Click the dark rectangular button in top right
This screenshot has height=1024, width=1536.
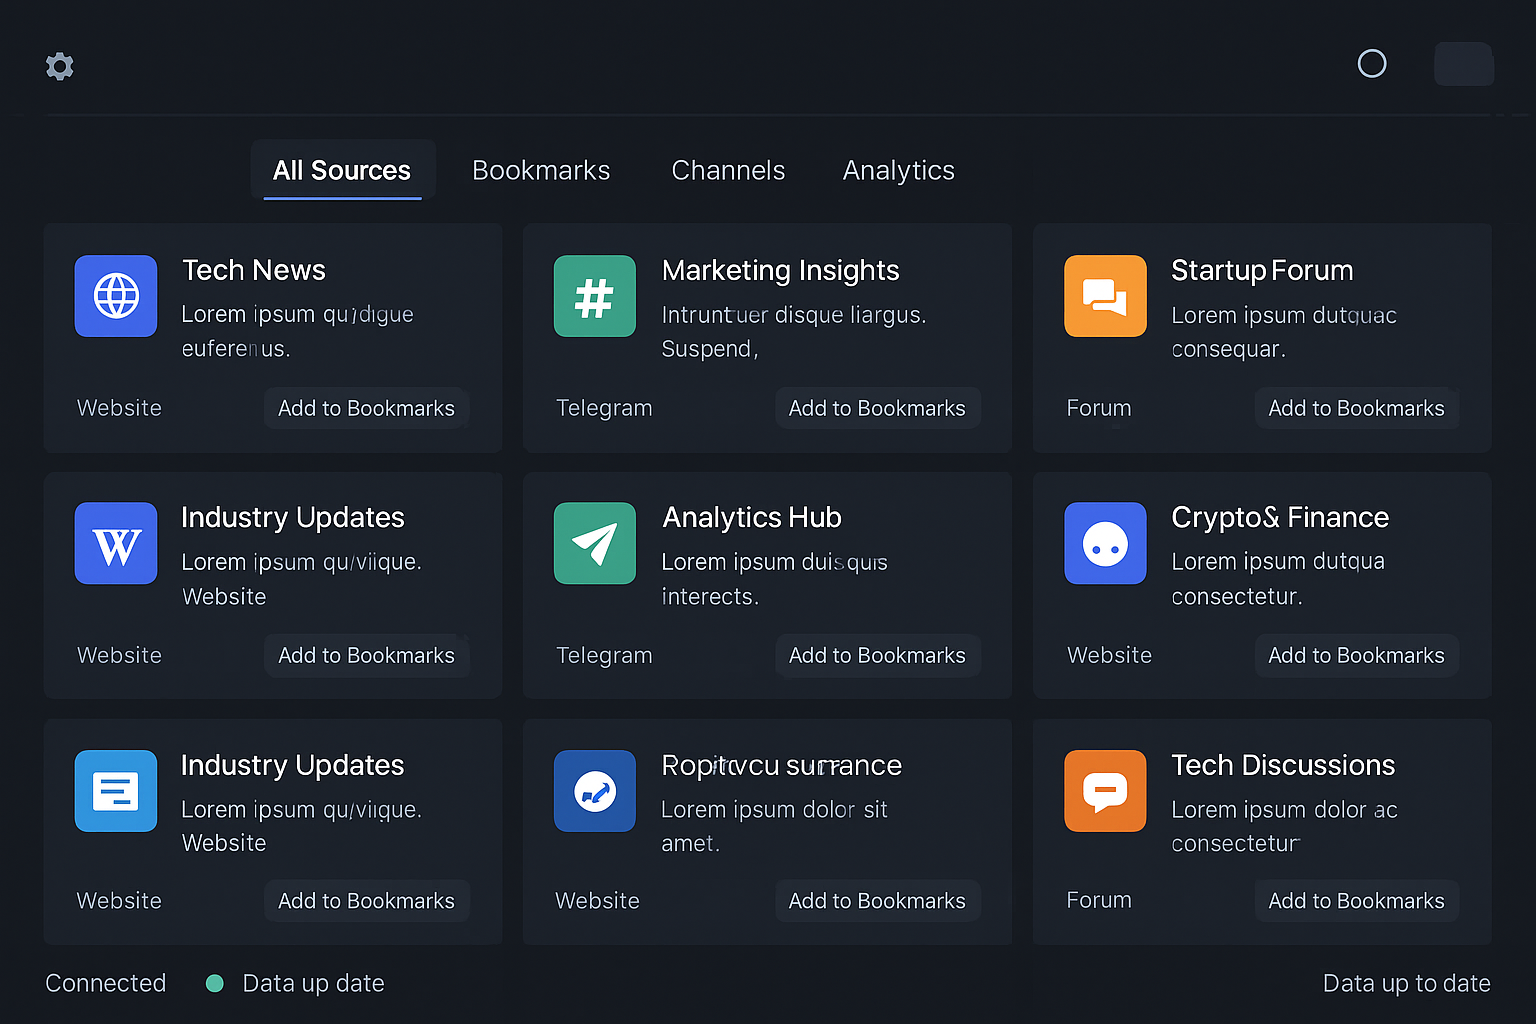1464,64
